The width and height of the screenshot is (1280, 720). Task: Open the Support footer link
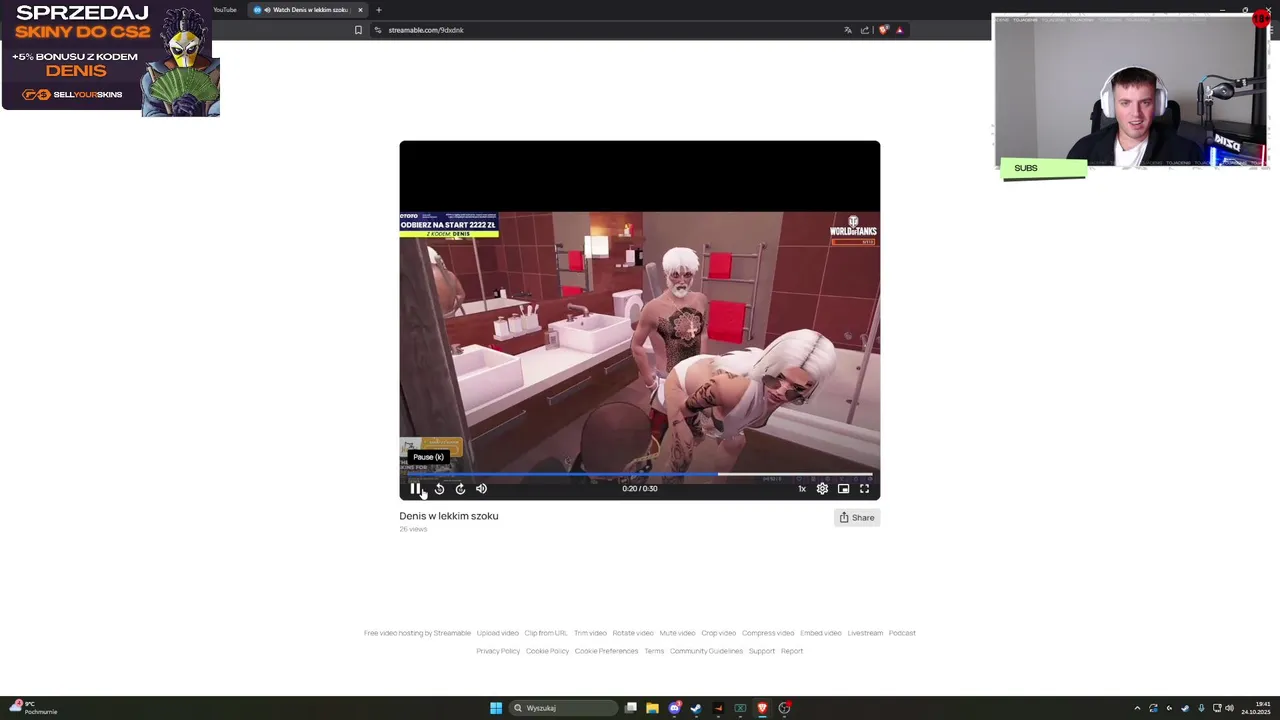click(x=762, y=651)
